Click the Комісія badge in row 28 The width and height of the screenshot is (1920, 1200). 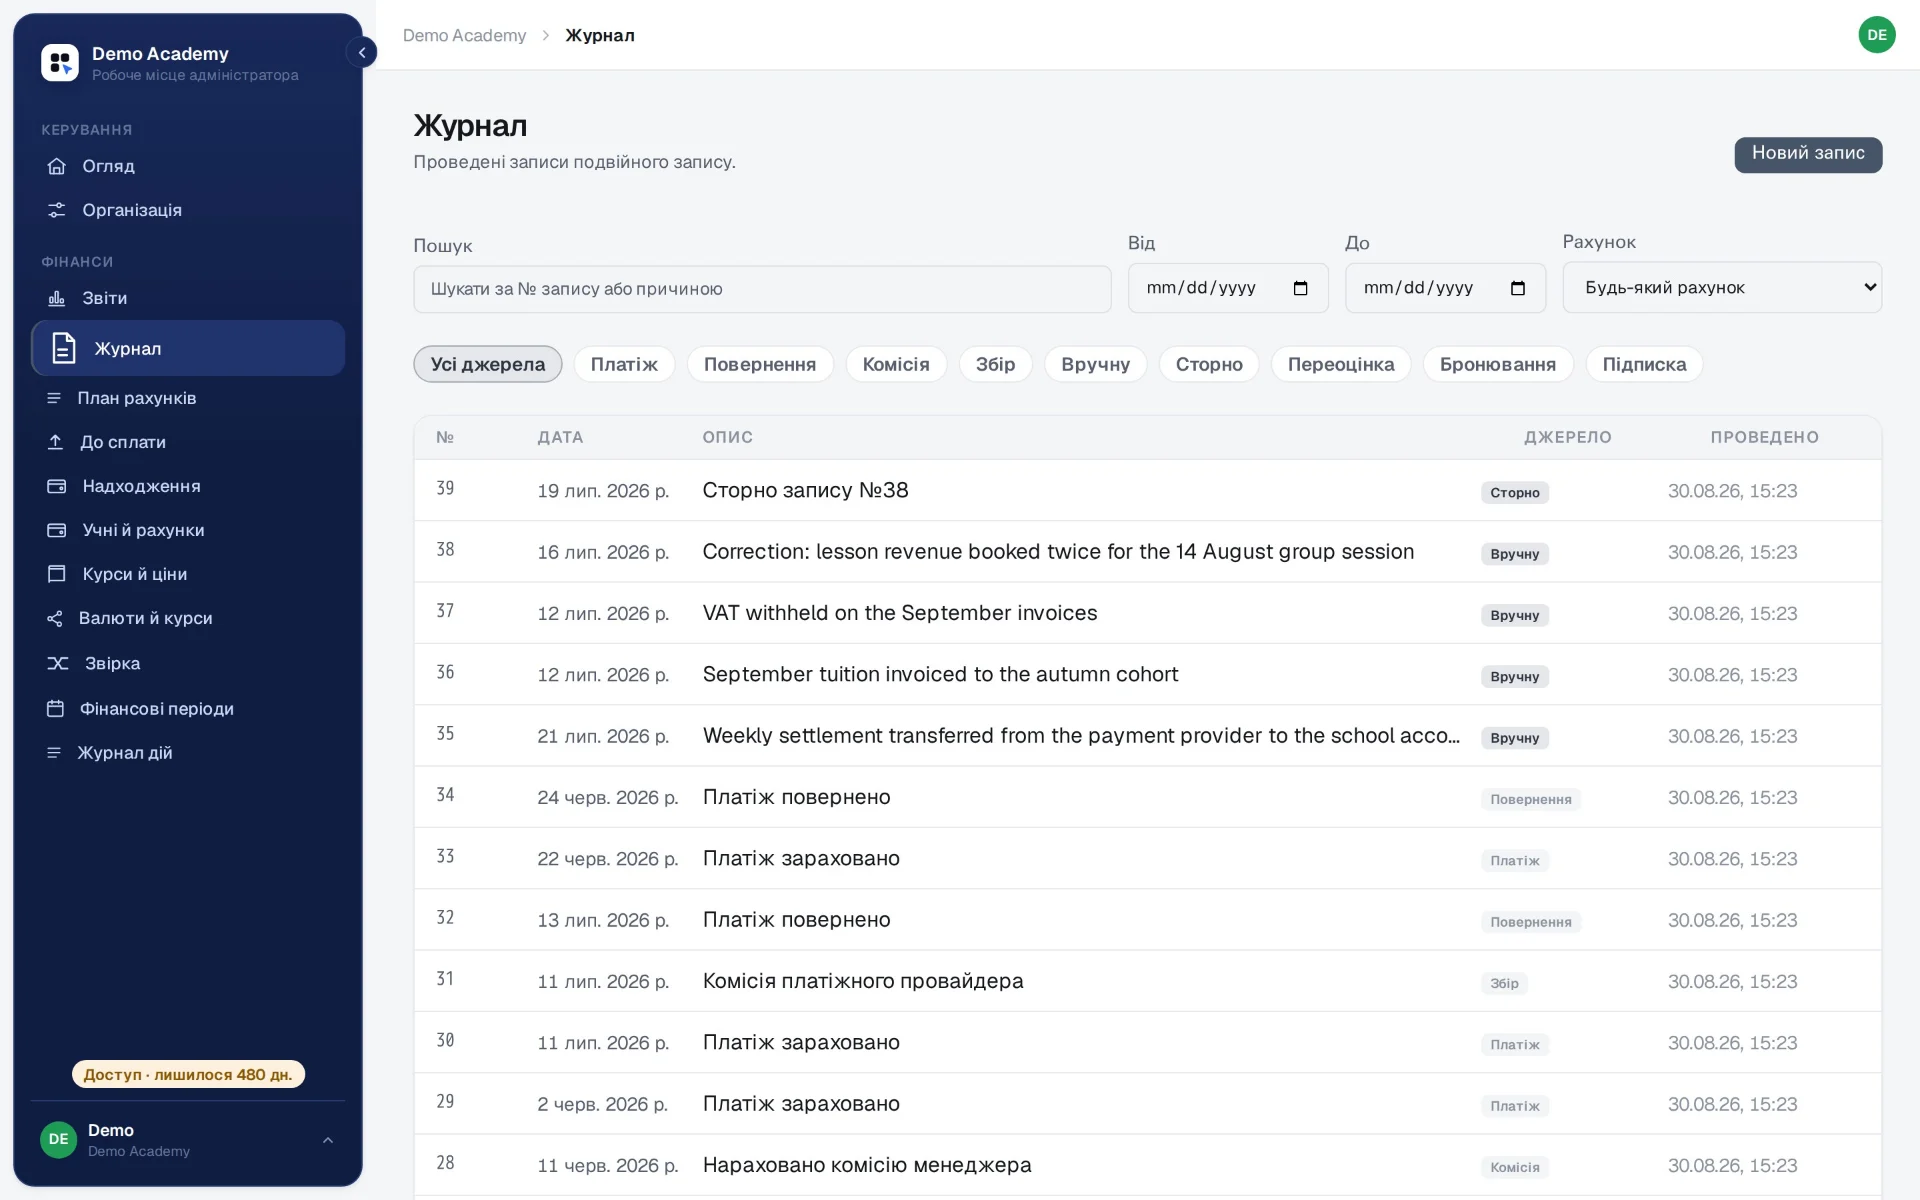click(x=1514, y=1167)
